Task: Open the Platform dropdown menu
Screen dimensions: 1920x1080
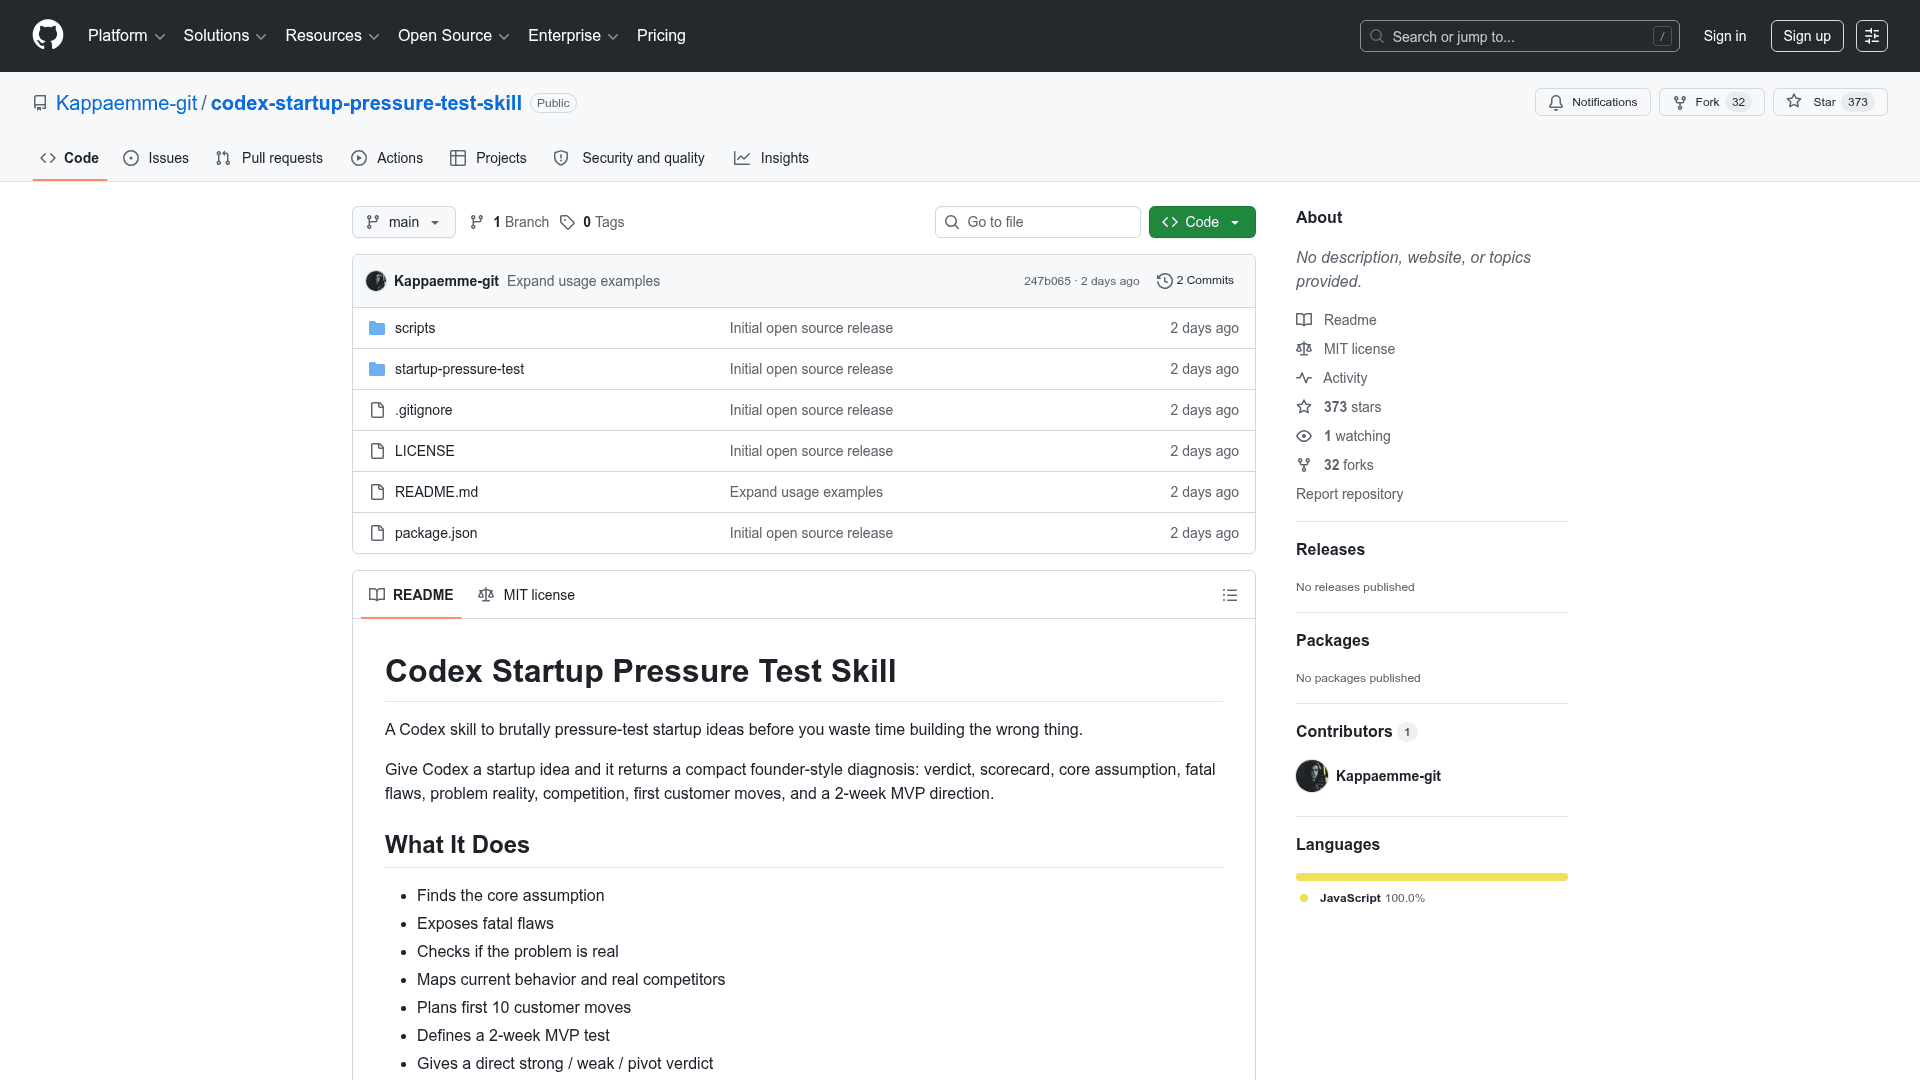Action: (x=126, y=35)
